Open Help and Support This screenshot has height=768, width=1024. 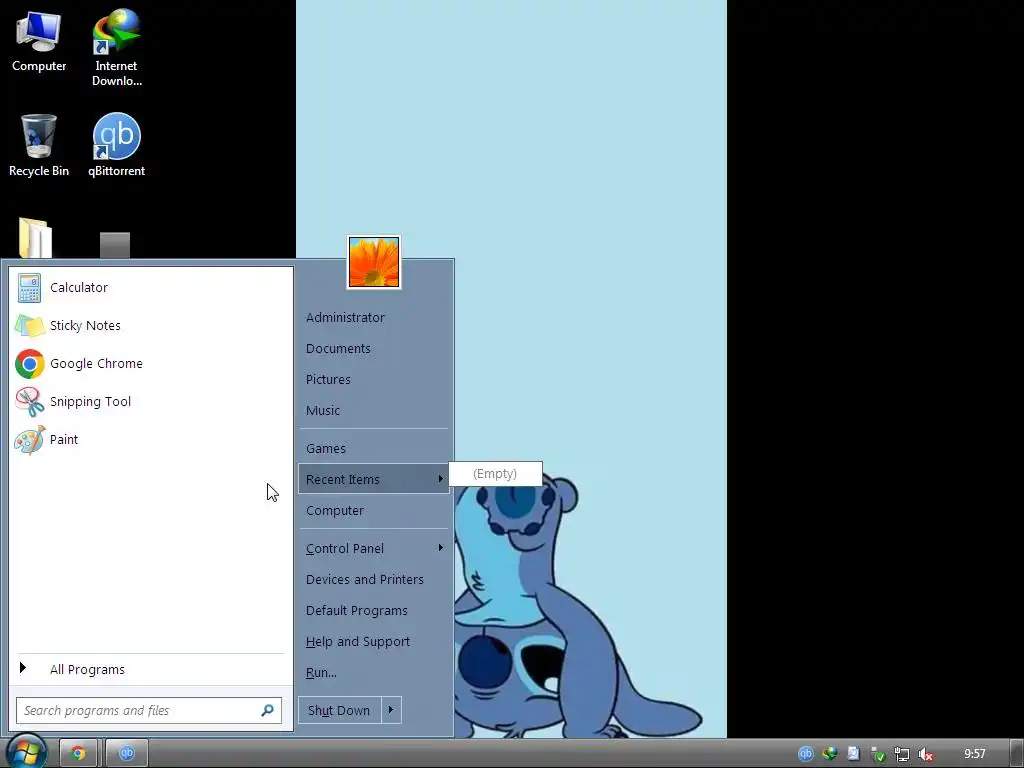(x=374, y=641)
